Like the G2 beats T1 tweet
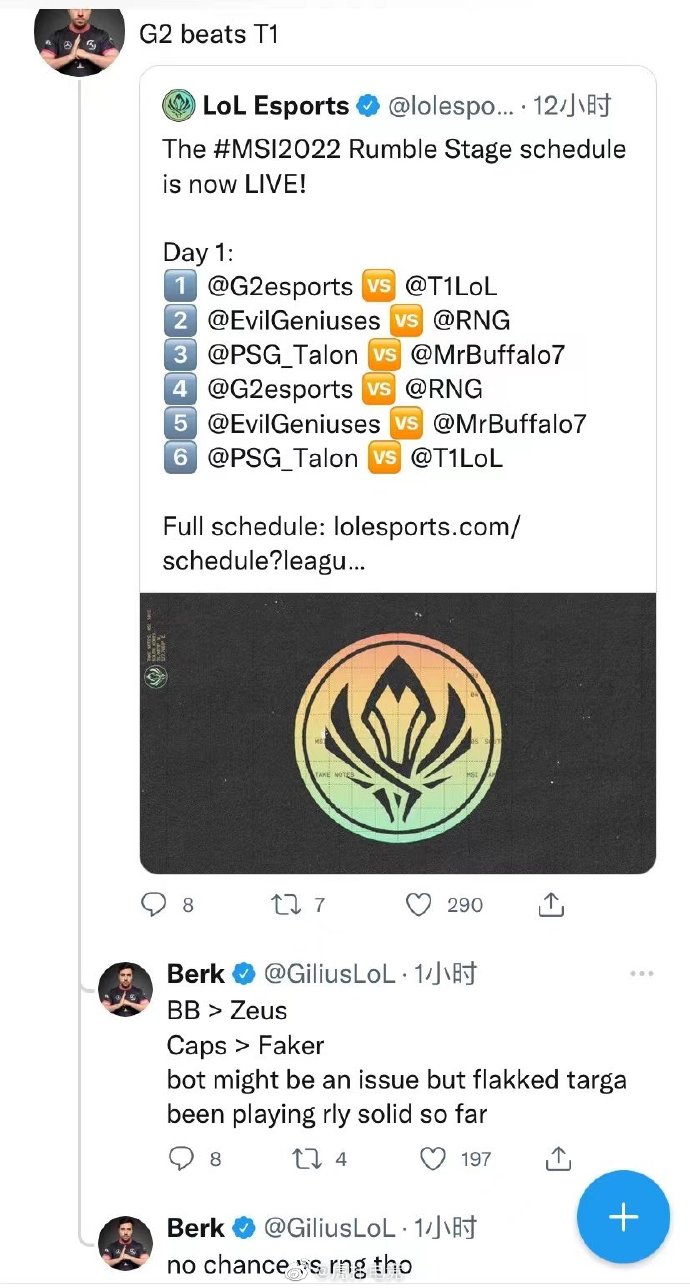Image resolution: width=690 pixels, height=1288 pixels. coord(419,905)
